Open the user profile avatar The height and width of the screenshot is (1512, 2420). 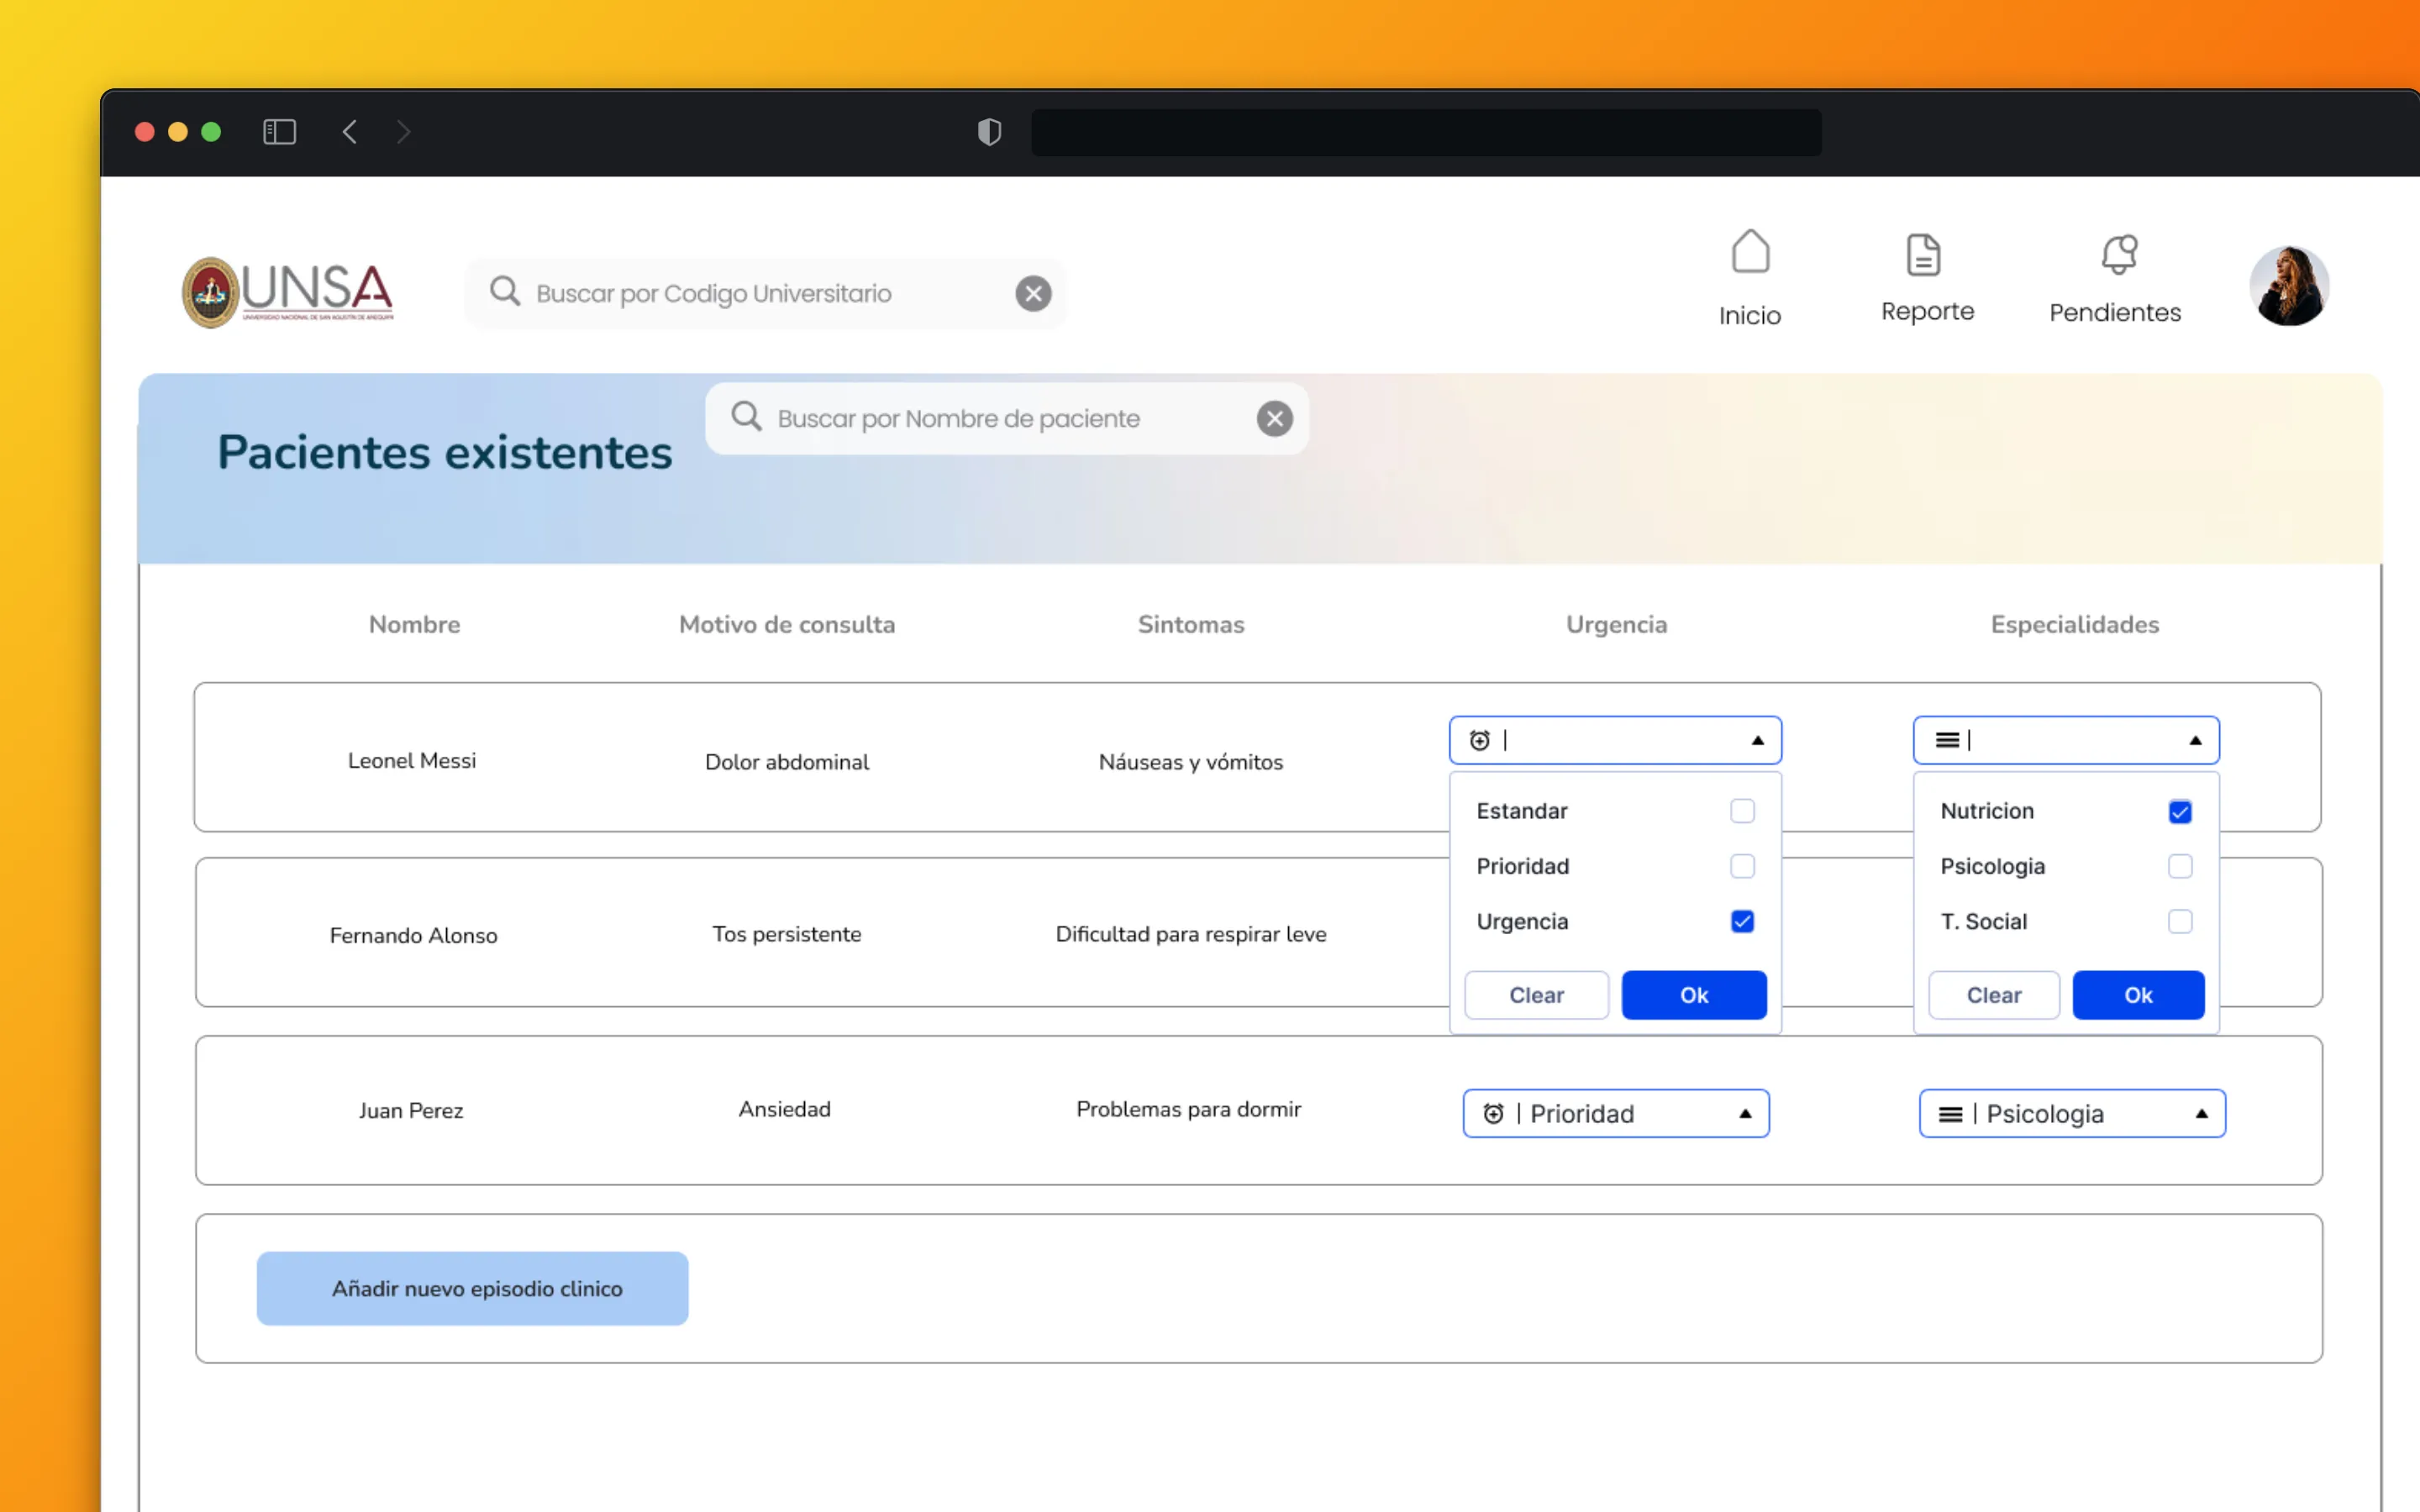[2289, 286]
